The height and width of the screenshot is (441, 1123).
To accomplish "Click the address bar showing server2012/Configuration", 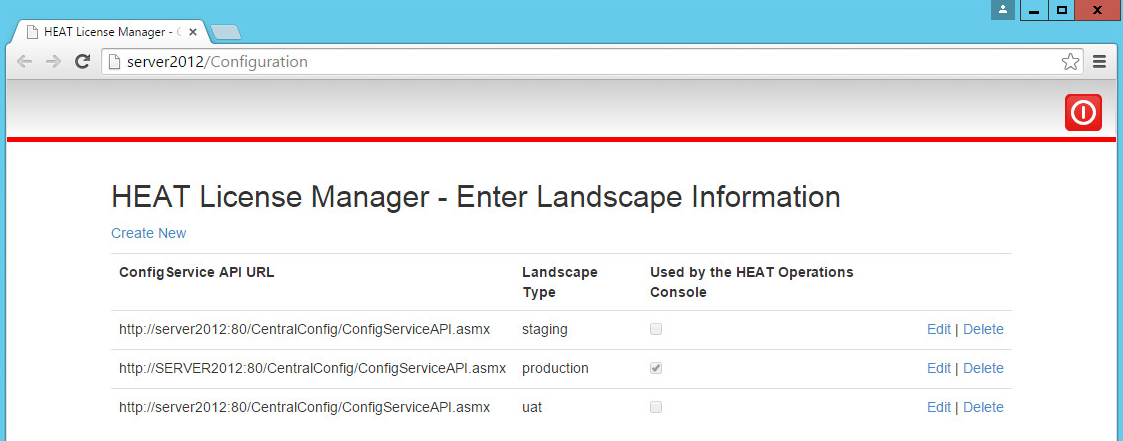I will coord(580,62).
